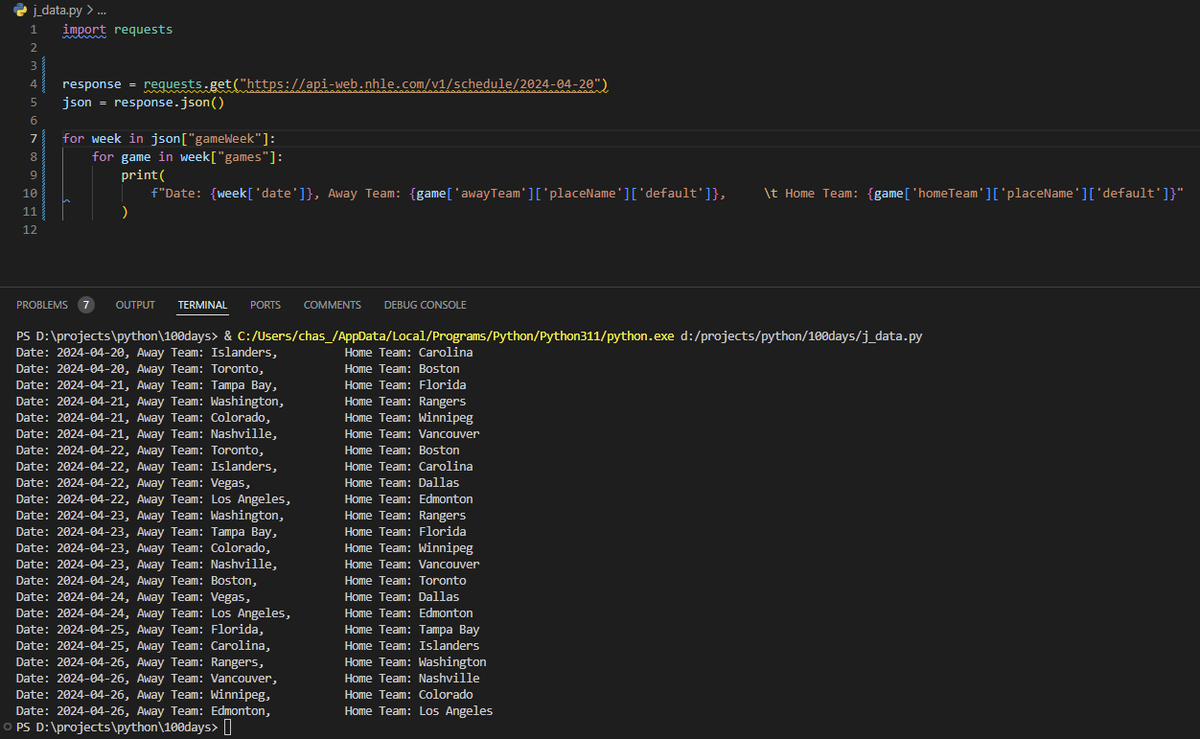The height and width of the screenshot is (739, 1200).
Task: Click line number 1 in the gutter
Action: coord(33,30)
